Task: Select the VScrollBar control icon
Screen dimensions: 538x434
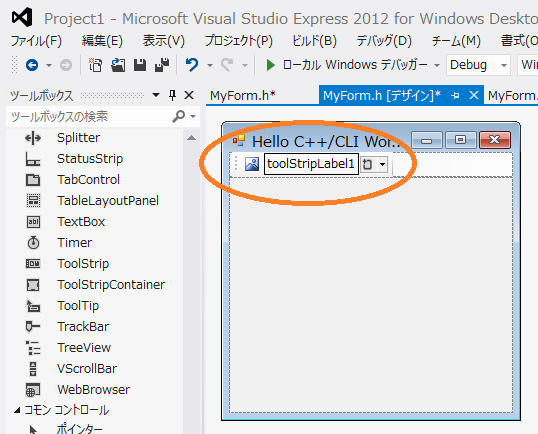Action: (33, 369)
